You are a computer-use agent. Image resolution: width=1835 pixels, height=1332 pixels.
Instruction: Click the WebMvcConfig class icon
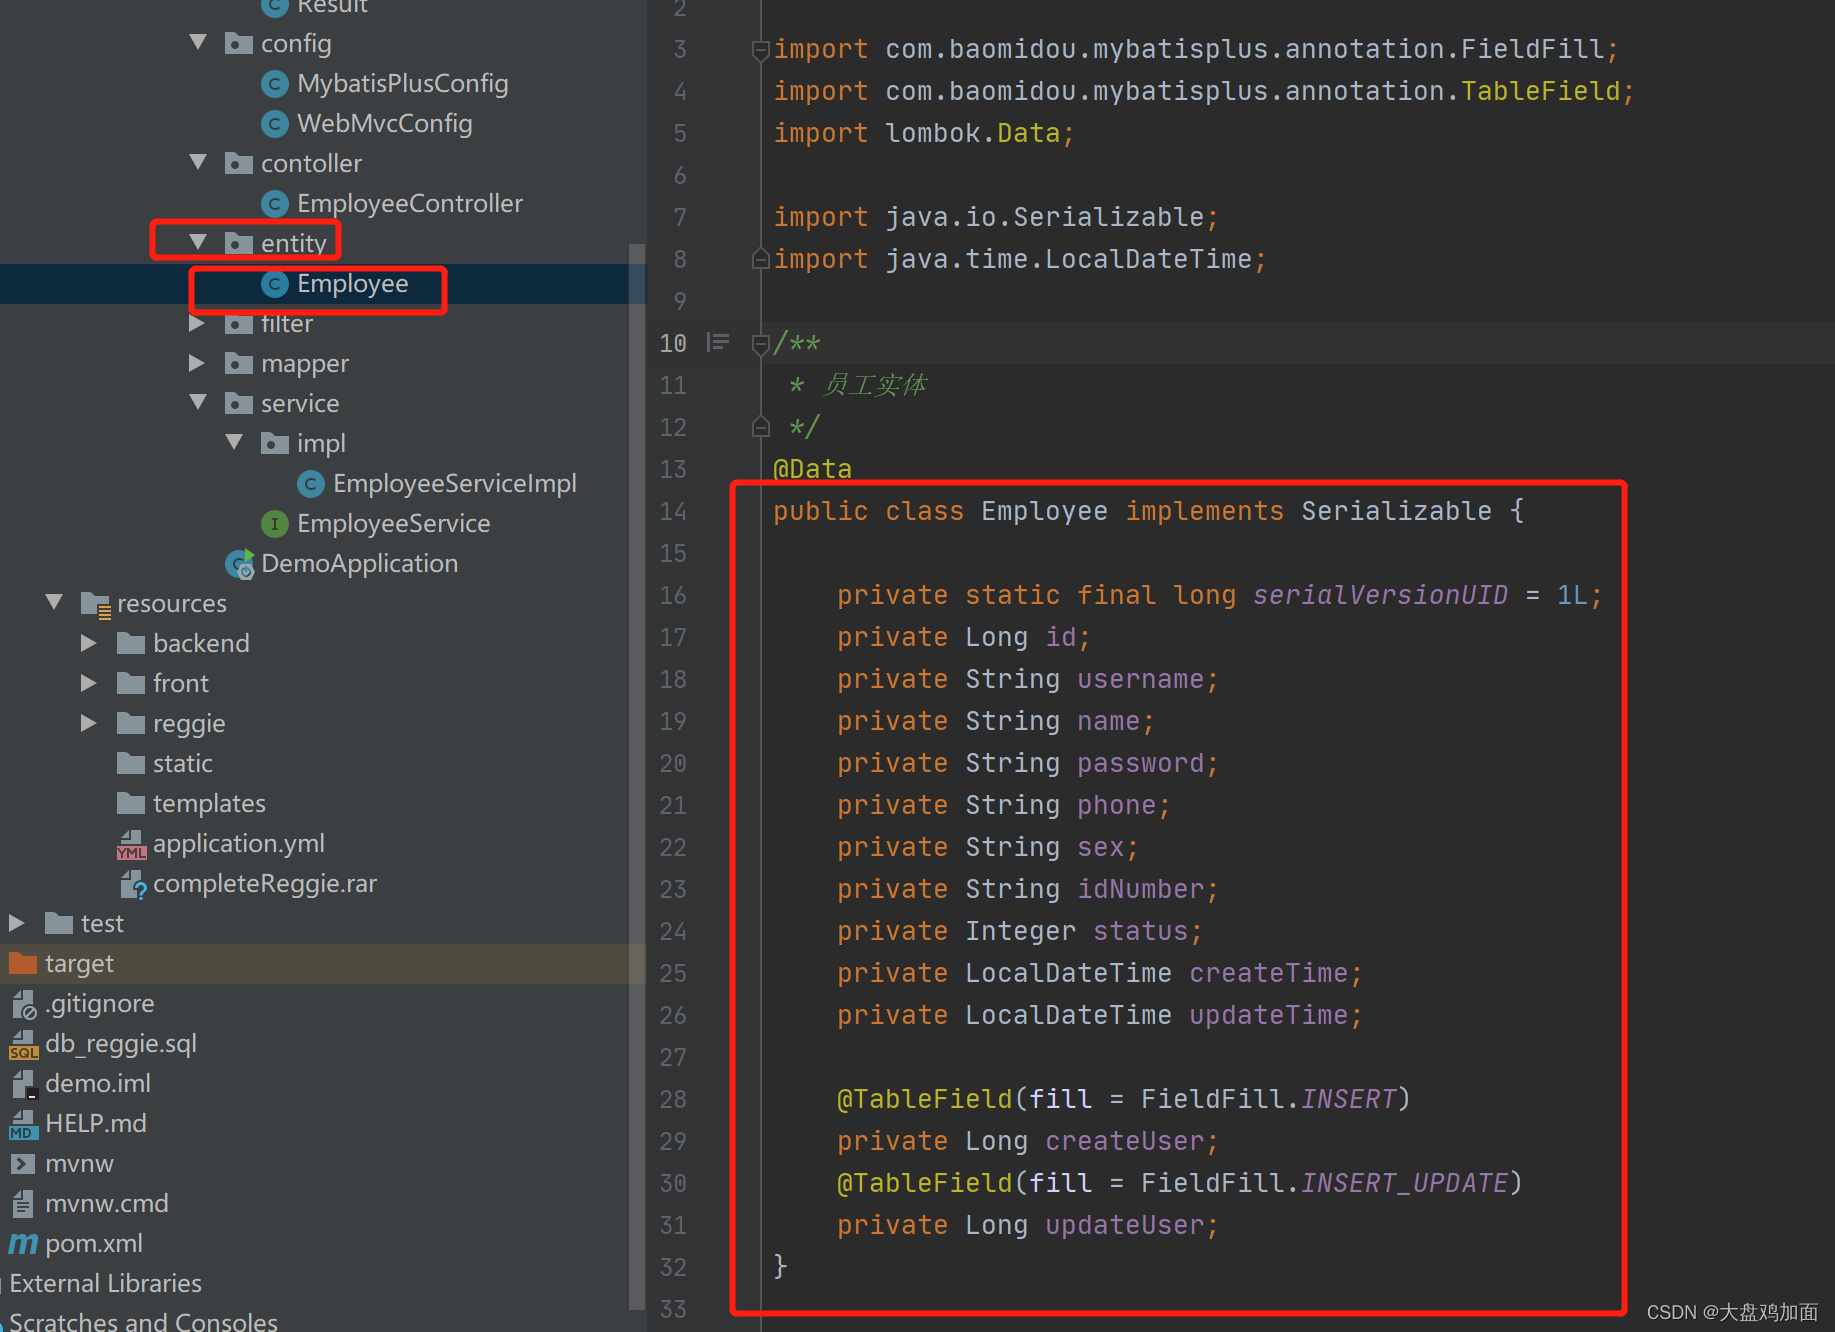point(275,124)
